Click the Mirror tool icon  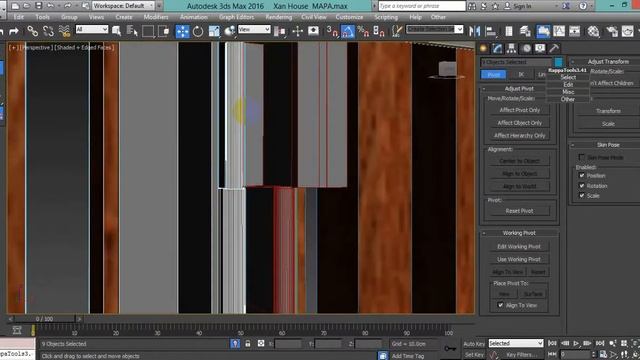tap(474, 31)
